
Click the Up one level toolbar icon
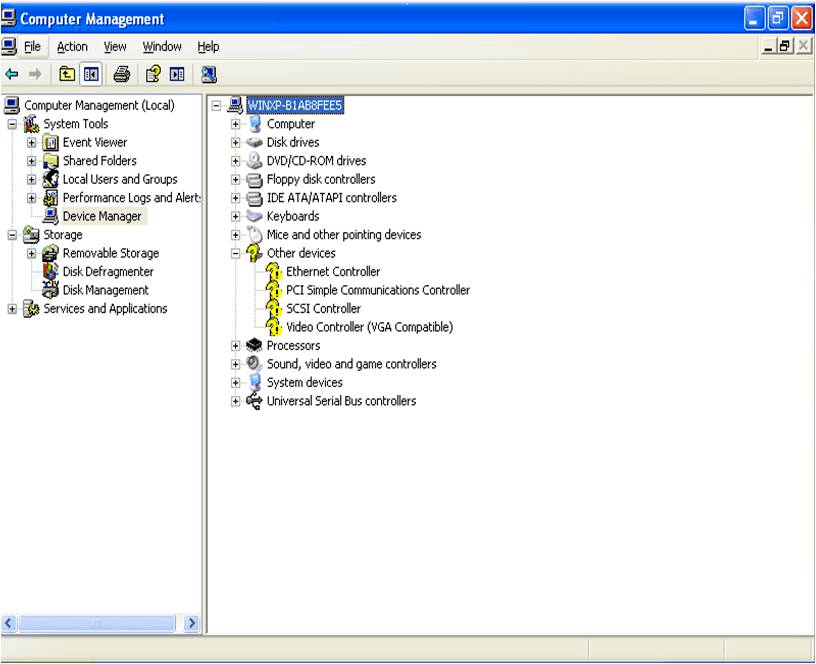click(x=67, y=74)
